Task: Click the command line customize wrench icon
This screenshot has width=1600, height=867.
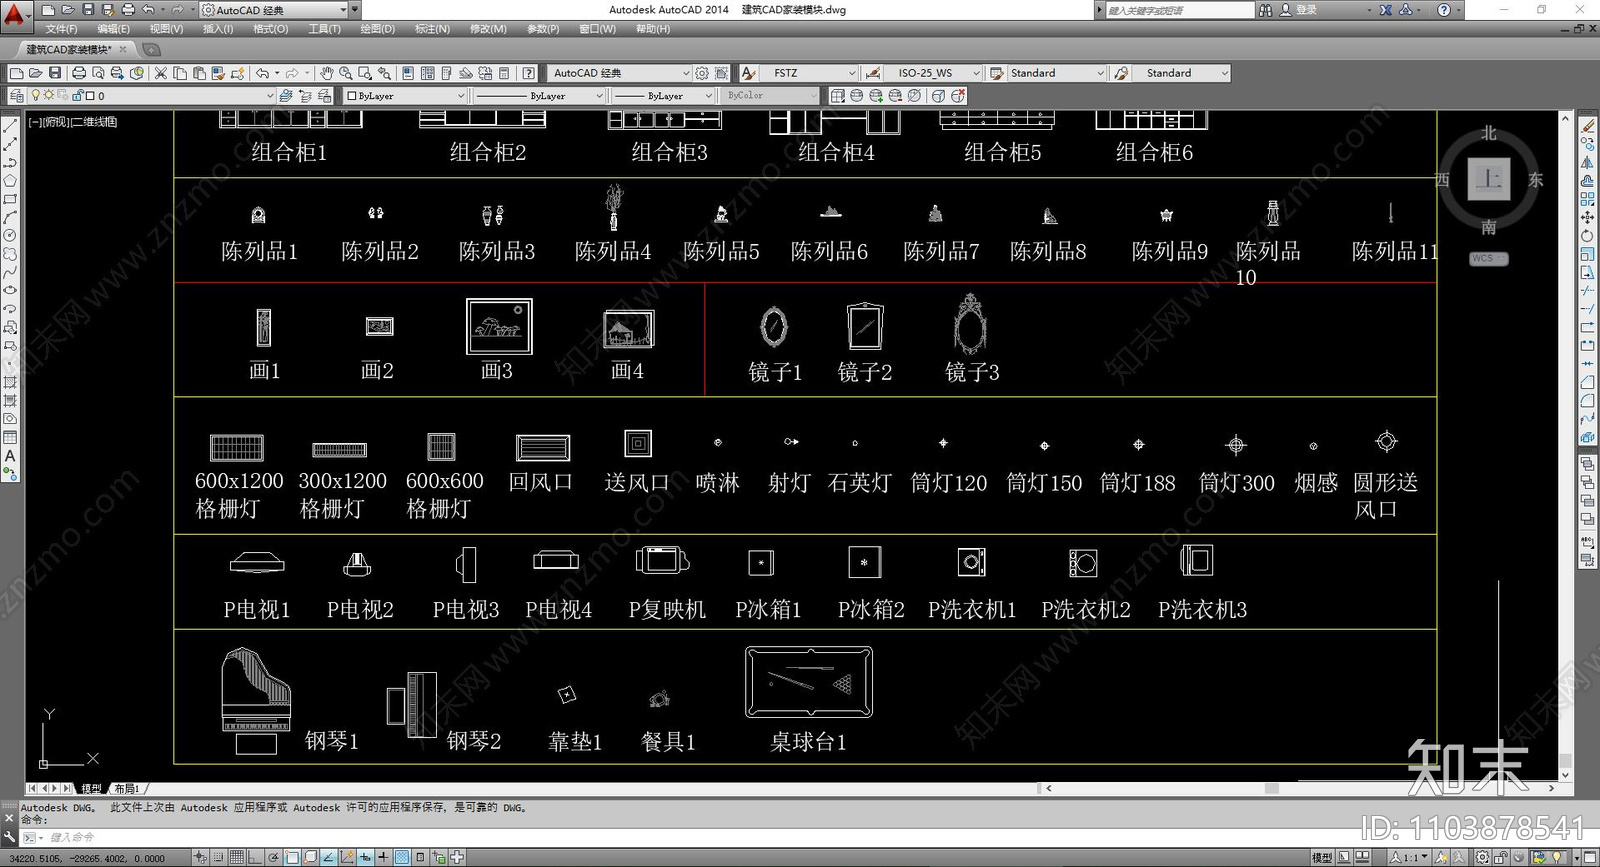Action: 10,837
